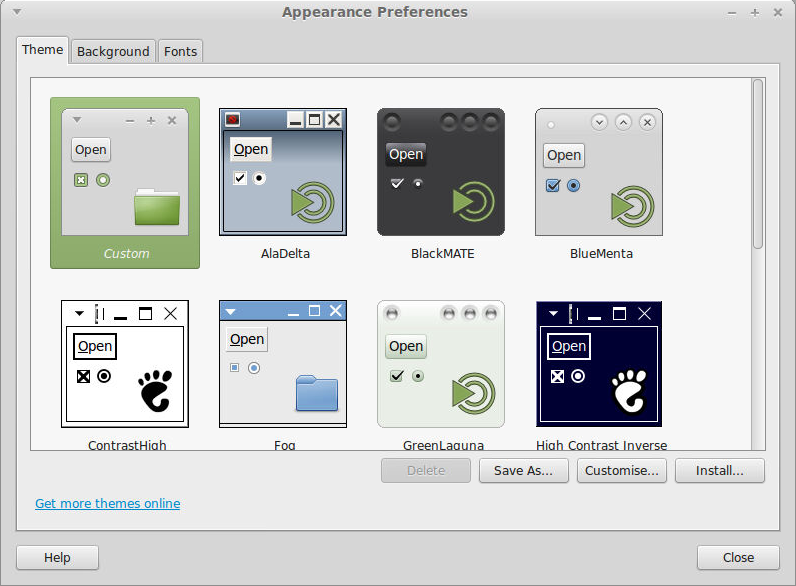Image resolution: width=796 pixels, height=586 pixels.
Task: Switch to the Background tab
Action: tap(113, 51)
